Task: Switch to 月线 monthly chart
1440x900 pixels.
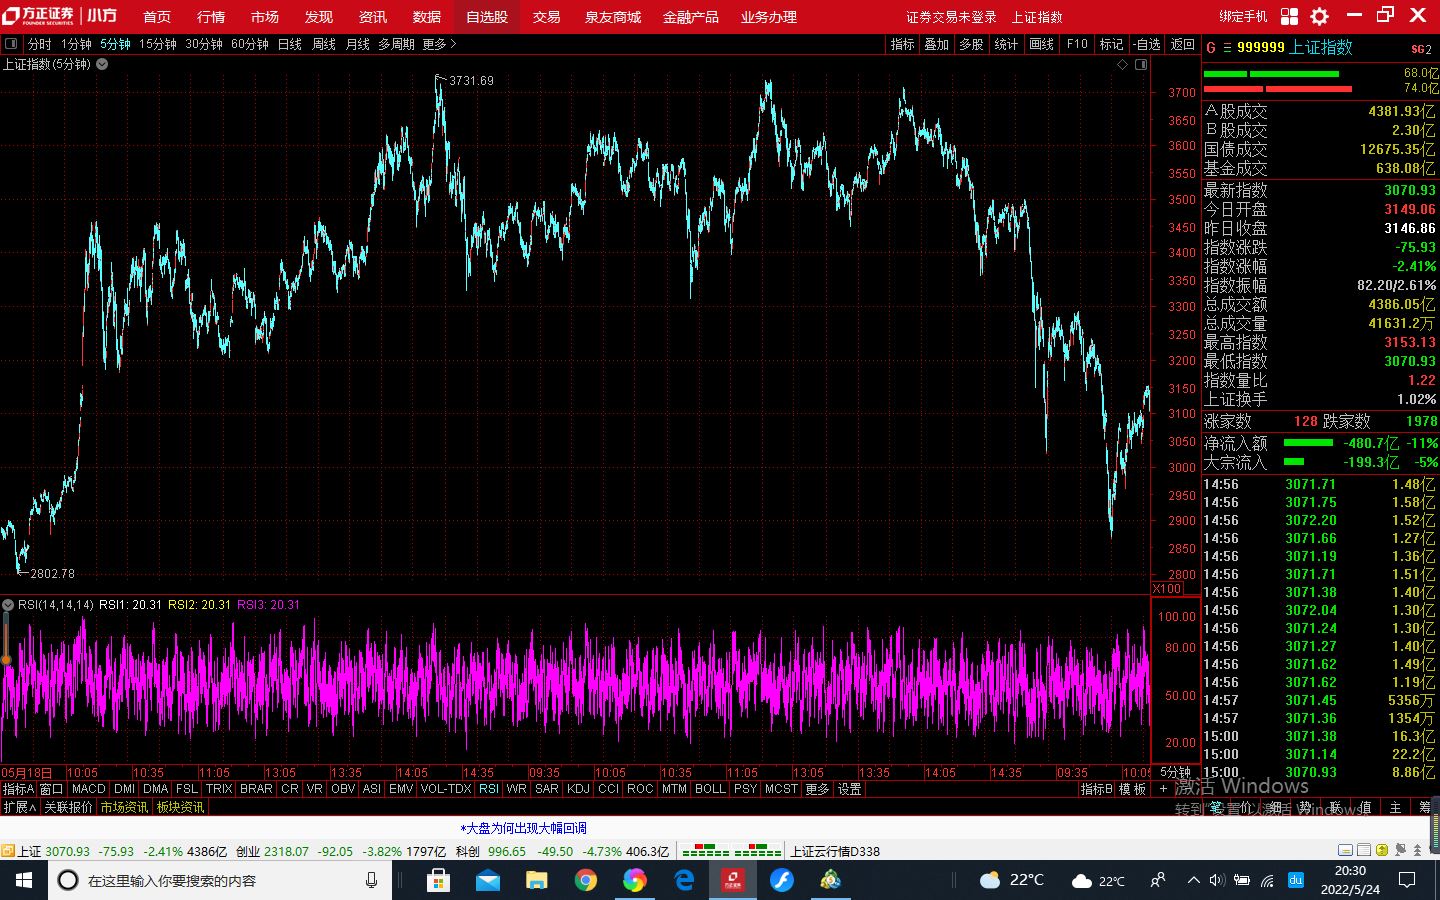Action: [x=358, y=44]
